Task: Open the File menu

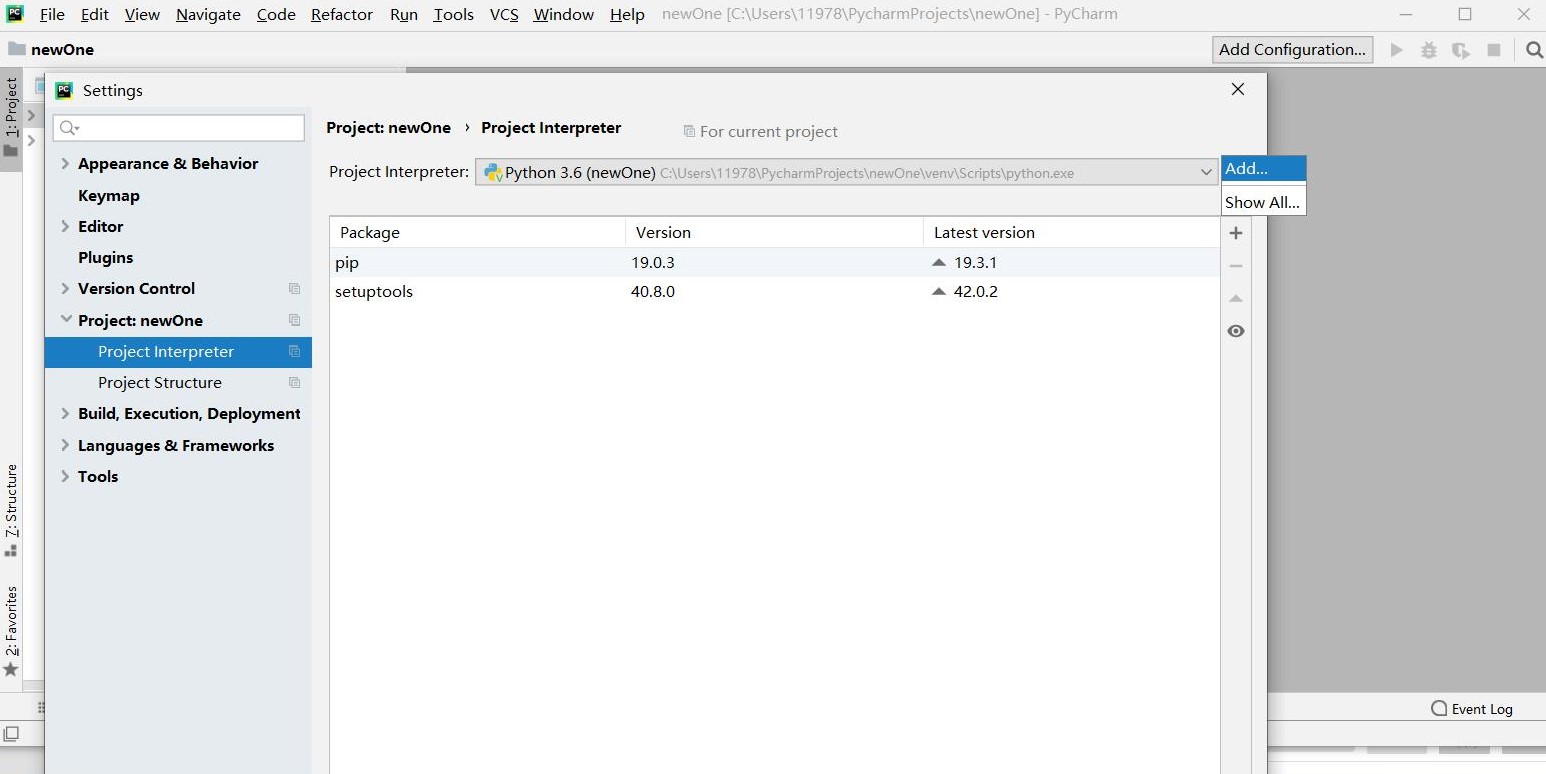Action: [x=52, y=15]
